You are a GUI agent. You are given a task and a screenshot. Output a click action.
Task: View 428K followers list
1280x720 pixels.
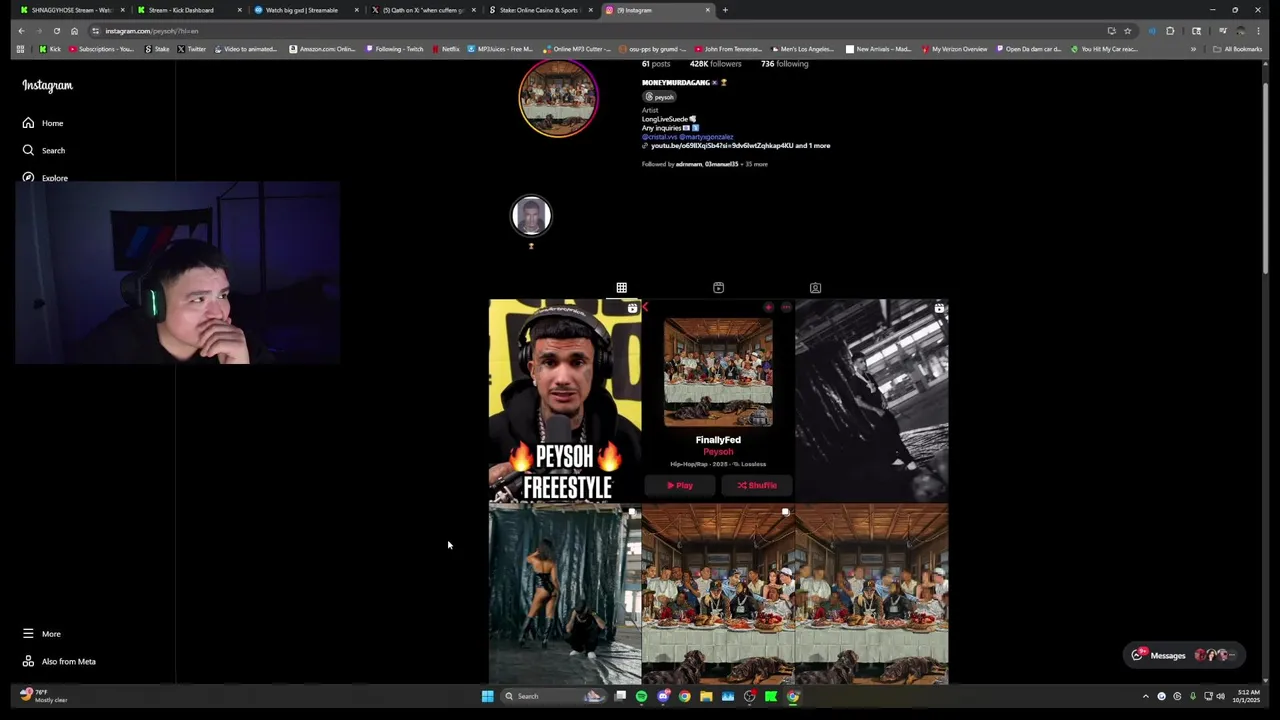[x=715, y=64]
